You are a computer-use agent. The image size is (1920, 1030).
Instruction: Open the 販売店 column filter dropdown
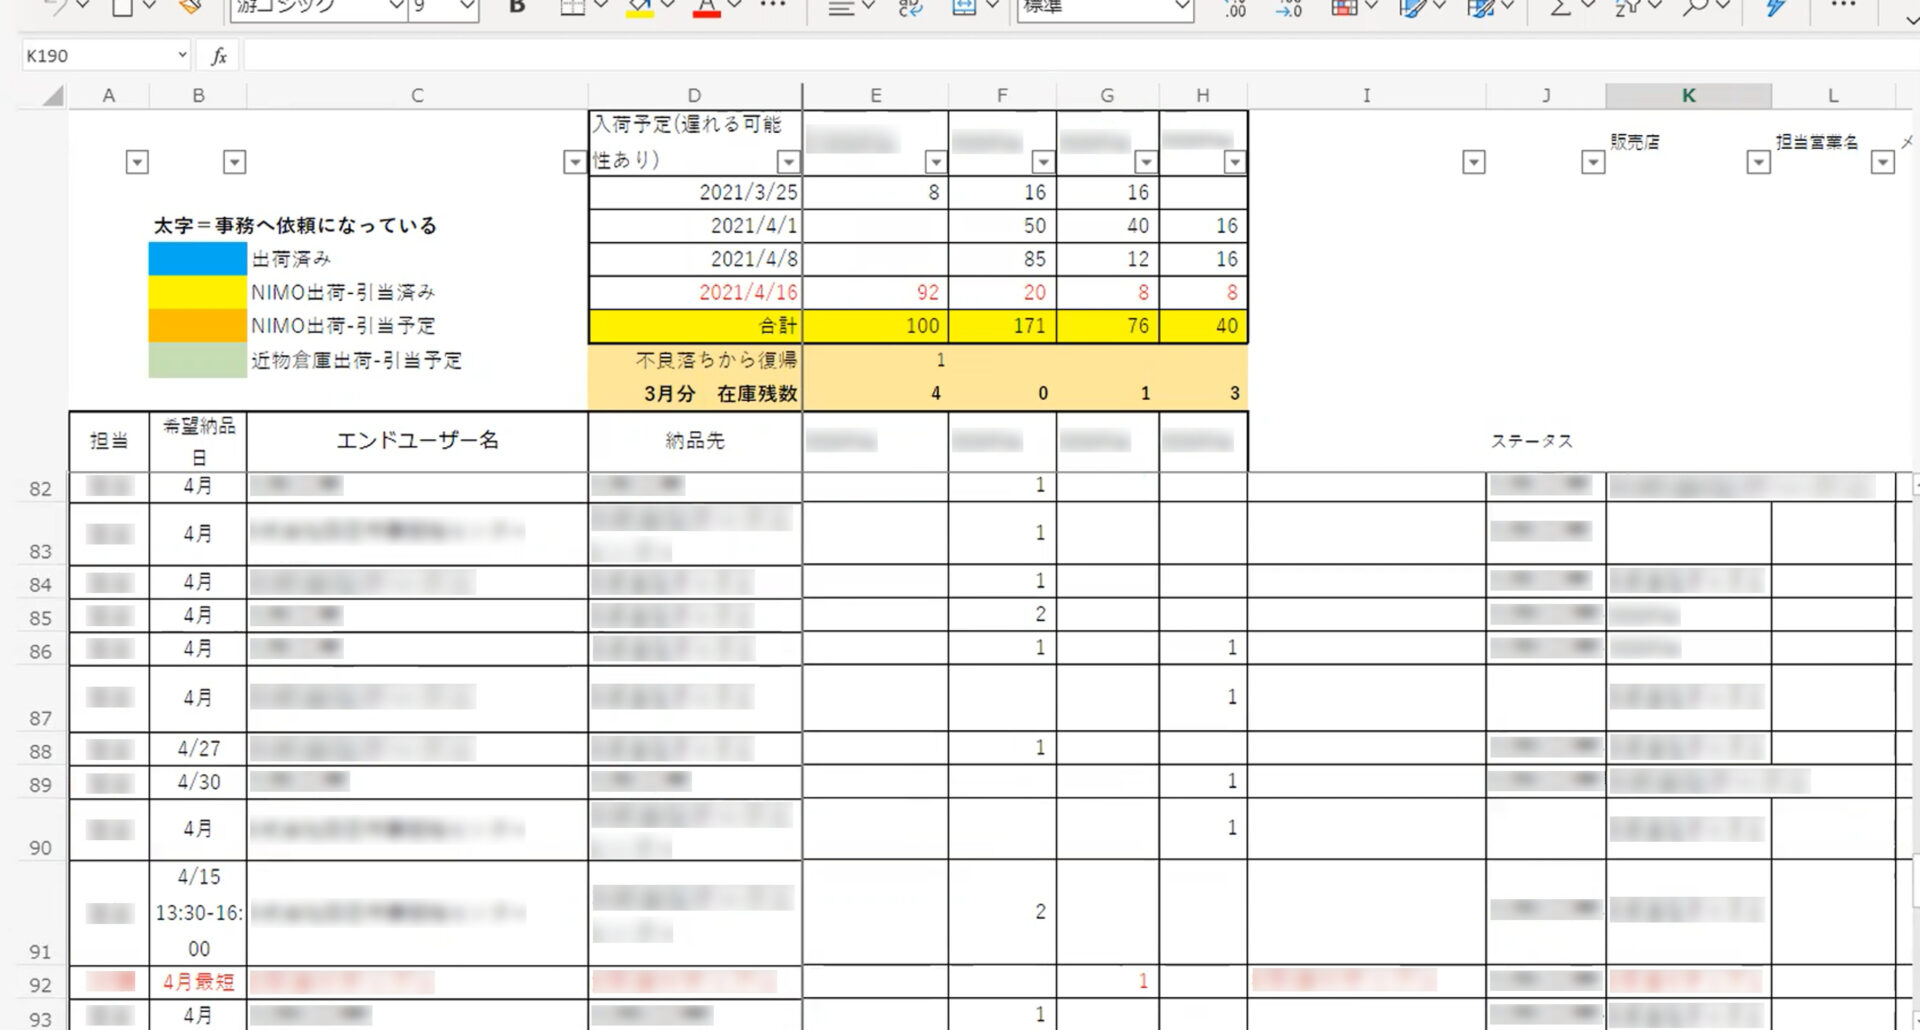click(x=1758, y=162)
